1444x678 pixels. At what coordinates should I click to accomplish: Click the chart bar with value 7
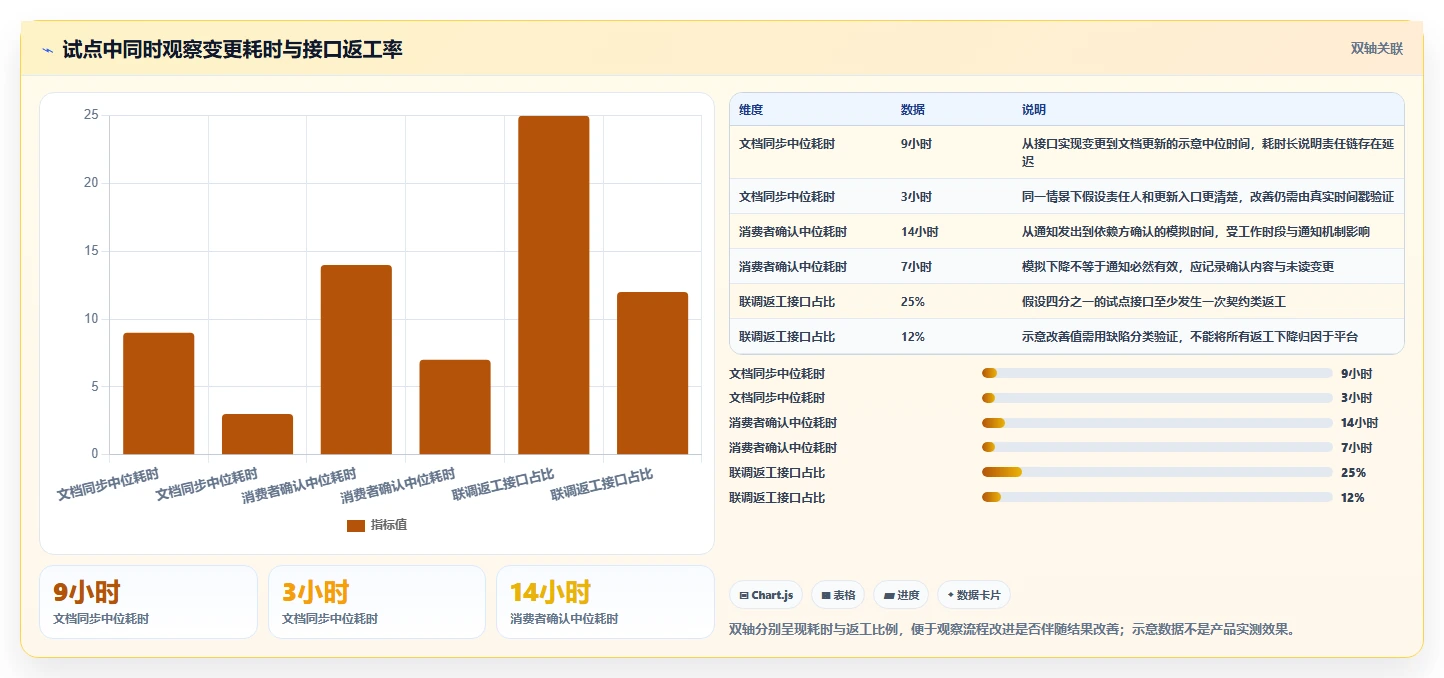(455, 407)
